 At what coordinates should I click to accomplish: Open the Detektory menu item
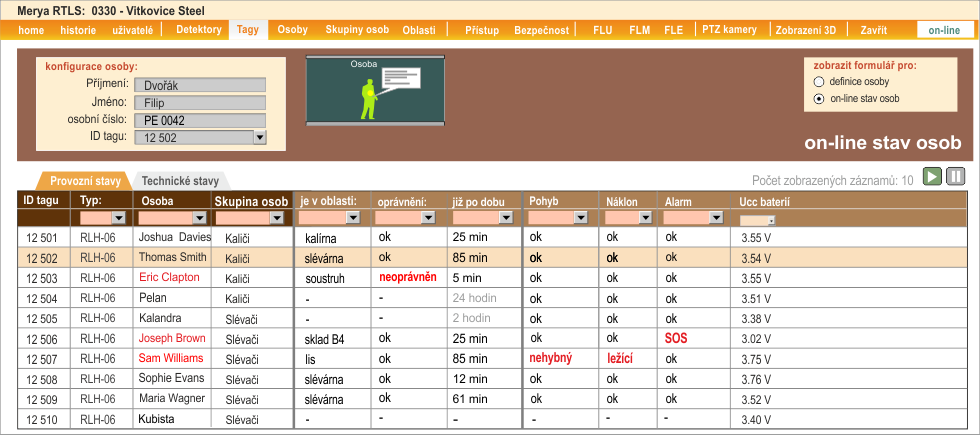(199, 29)
